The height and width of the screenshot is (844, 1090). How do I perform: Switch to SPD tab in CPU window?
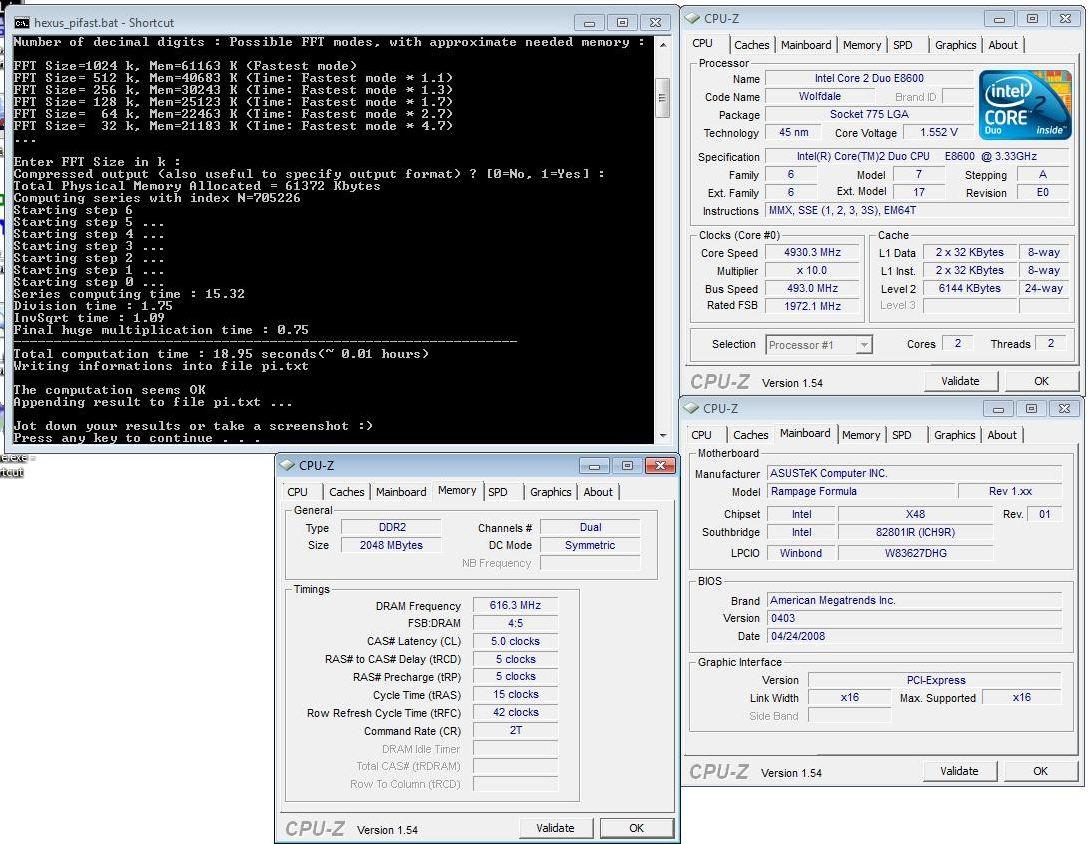coord(903,45)
